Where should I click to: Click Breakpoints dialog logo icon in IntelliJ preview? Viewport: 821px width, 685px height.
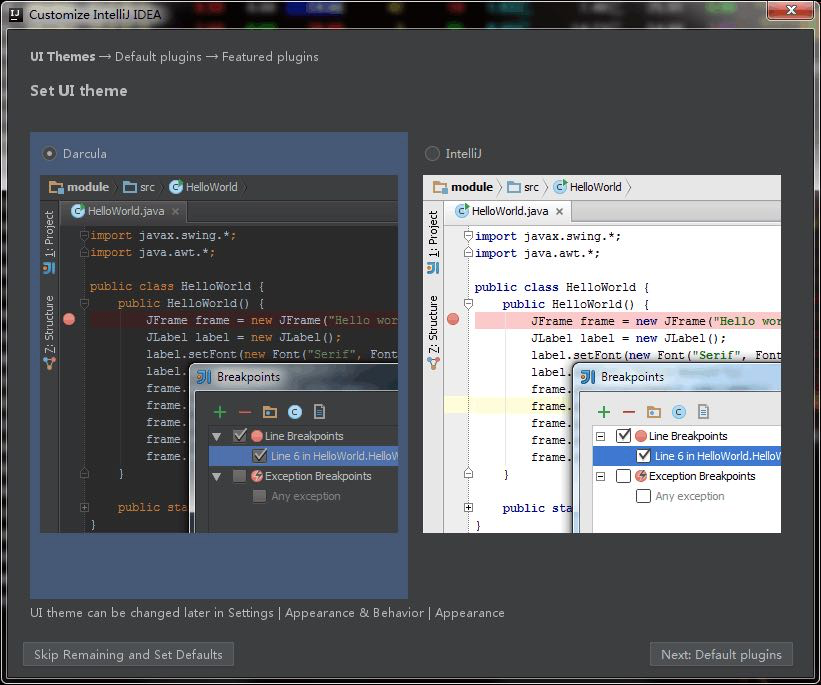coord(588,377)
